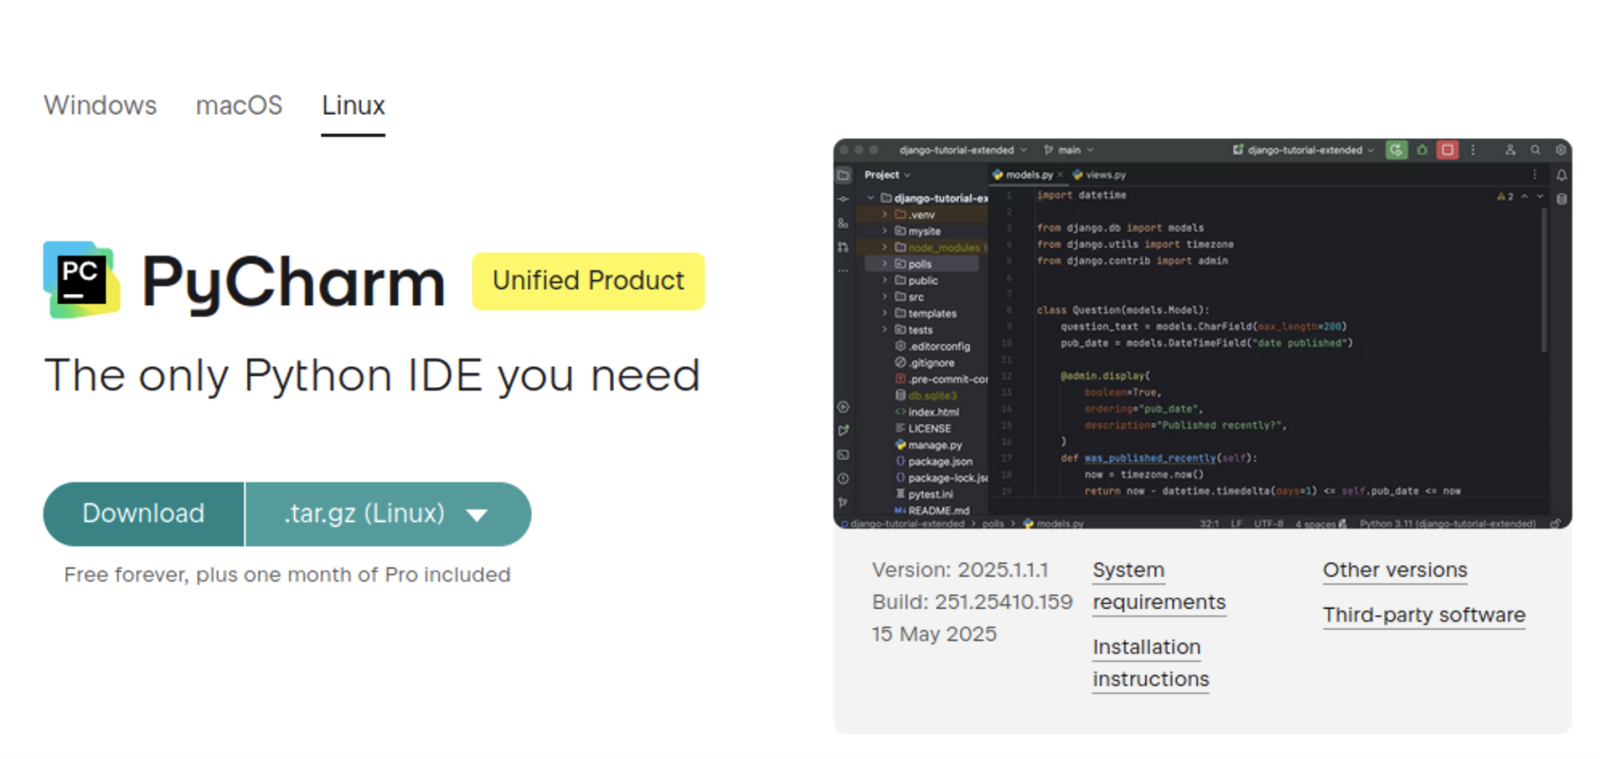Open the Third-party software link
1600x759 pixels.
tap(1424, 615)
